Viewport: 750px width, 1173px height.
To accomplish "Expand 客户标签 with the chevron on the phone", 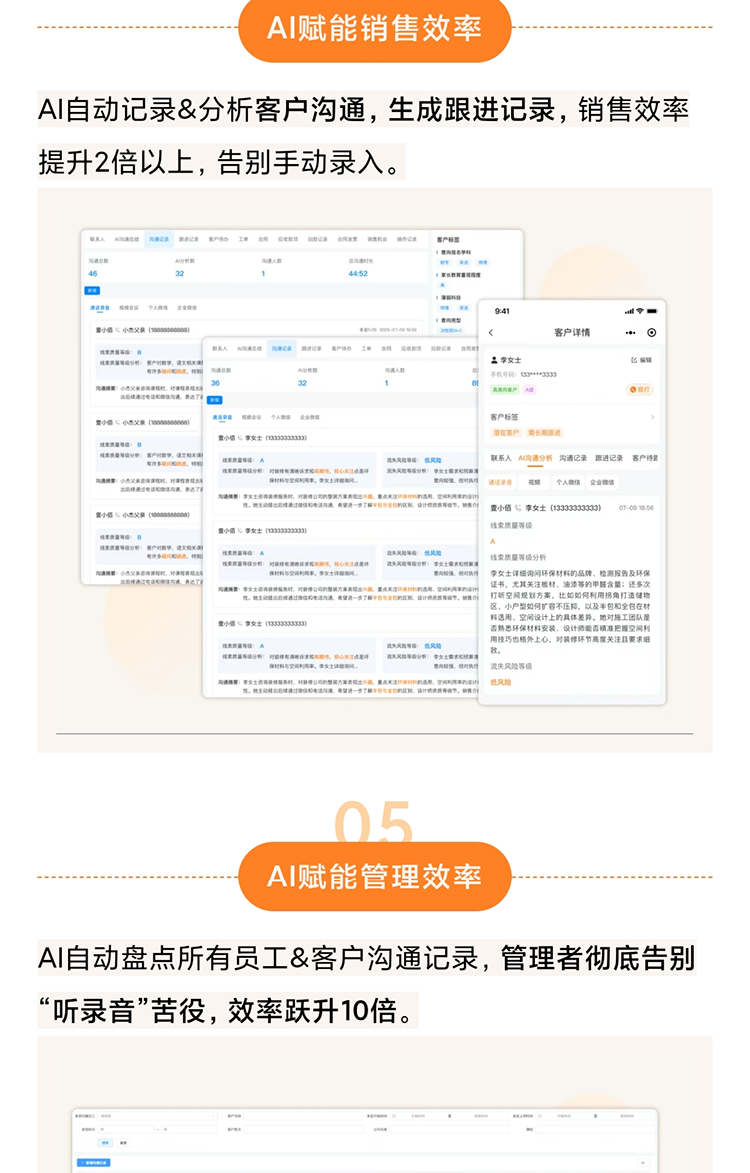I will (x=652, y=417).
